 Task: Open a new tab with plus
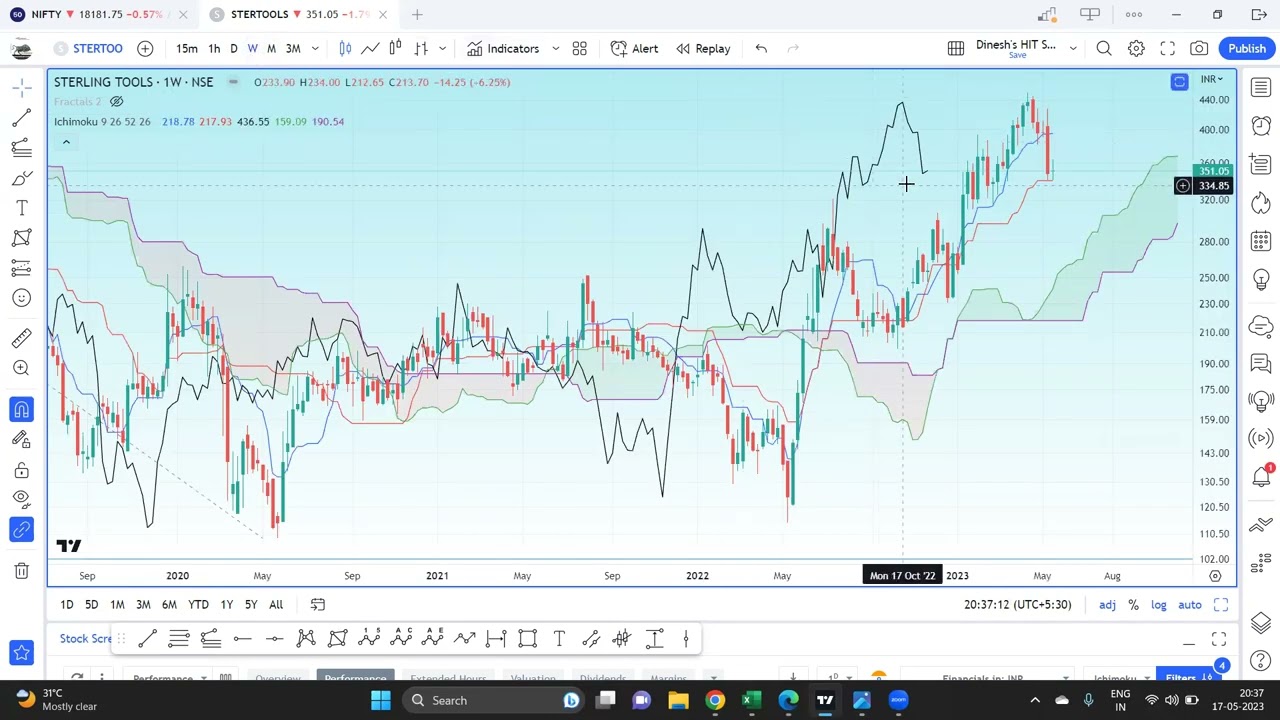point(418,14)
